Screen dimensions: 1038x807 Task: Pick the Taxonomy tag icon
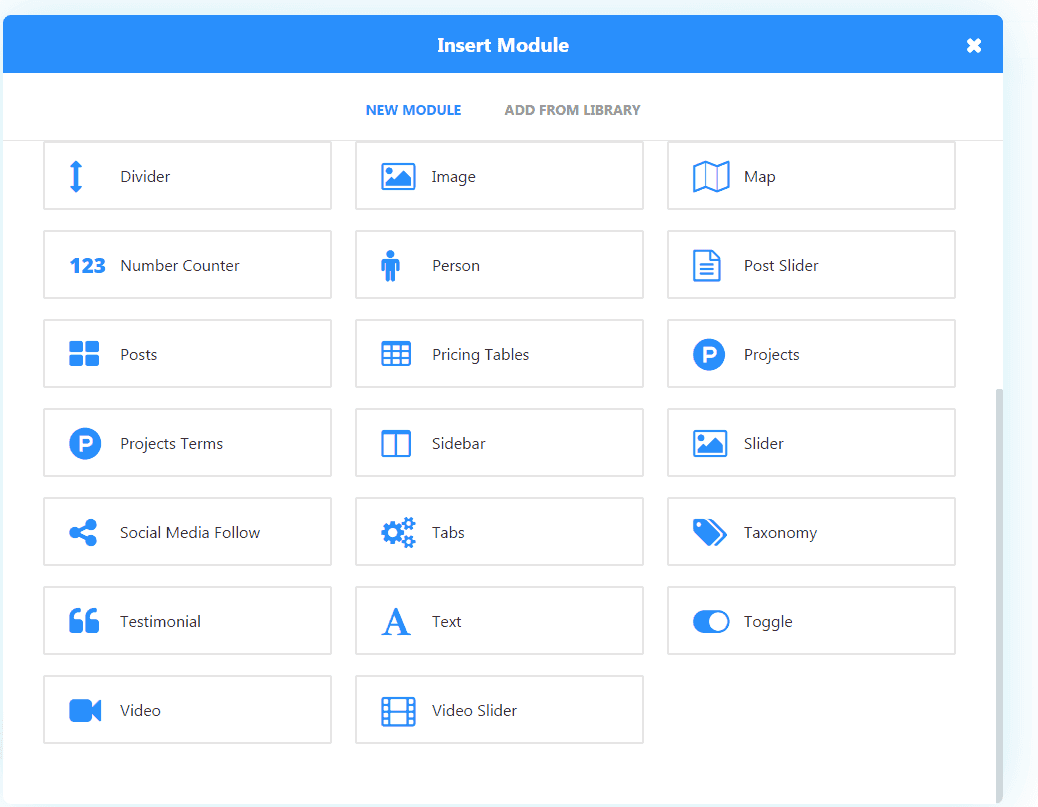click(x=710, y=533)
